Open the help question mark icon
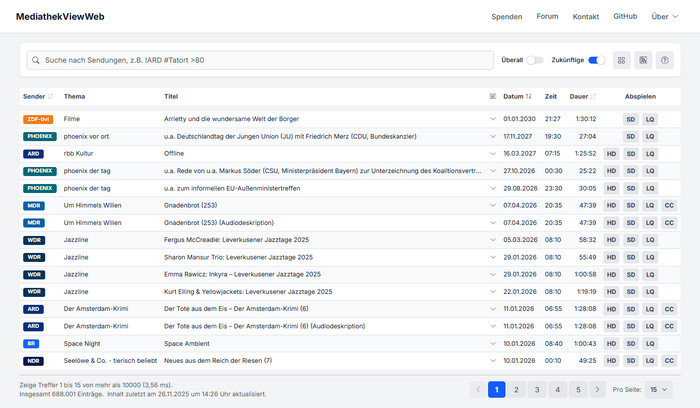 pos(666,60)
